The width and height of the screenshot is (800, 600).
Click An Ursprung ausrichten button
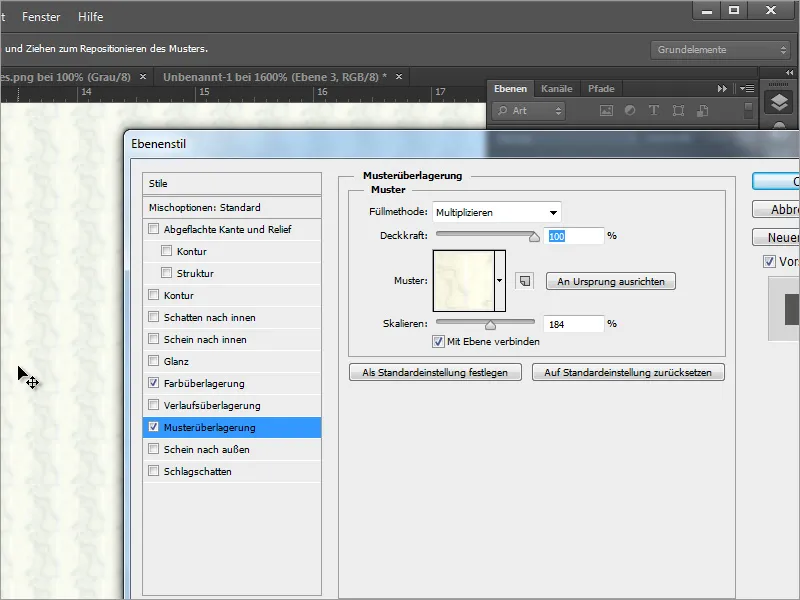coord(611,281)
